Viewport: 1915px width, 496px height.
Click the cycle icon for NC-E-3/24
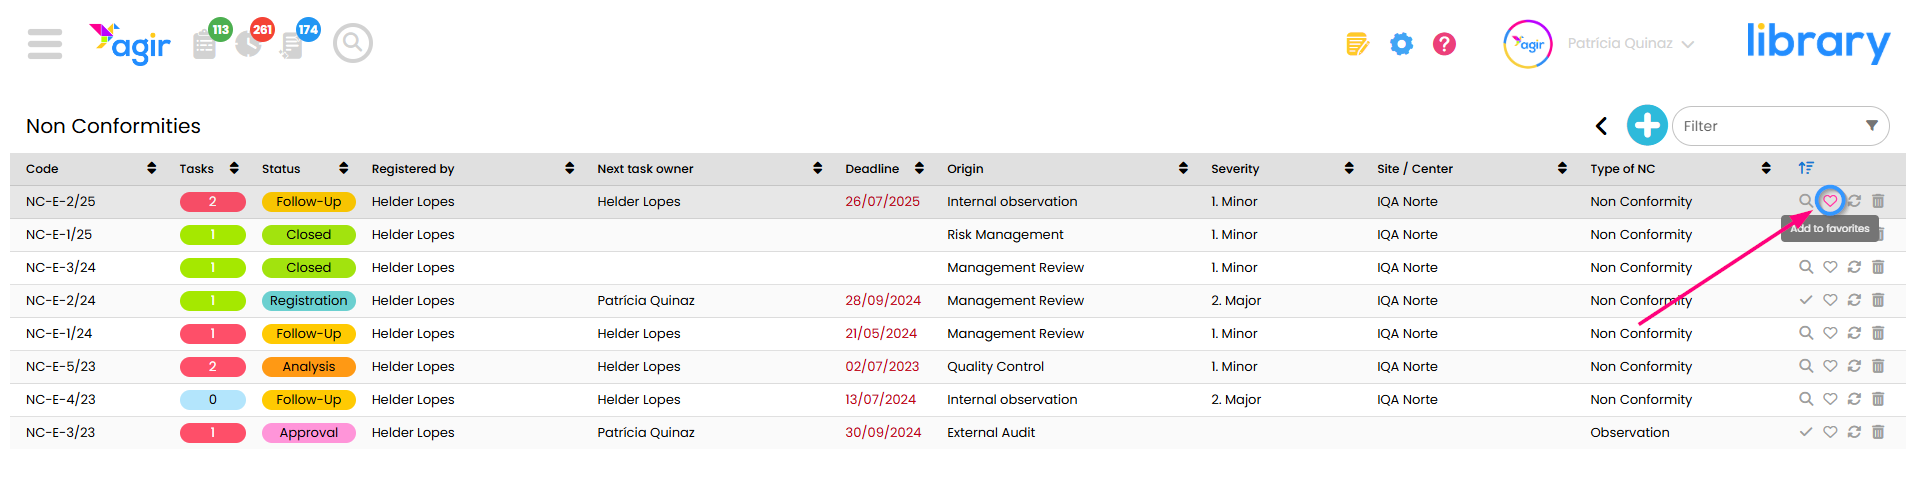(x=1854, y=267)
